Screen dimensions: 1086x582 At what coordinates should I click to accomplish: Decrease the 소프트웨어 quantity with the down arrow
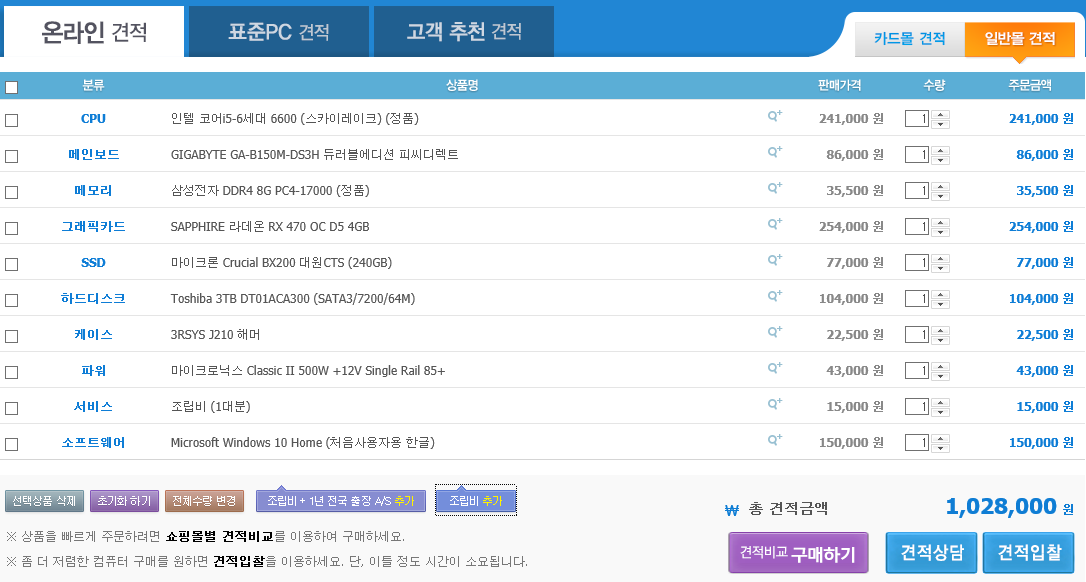pos(940,448)
